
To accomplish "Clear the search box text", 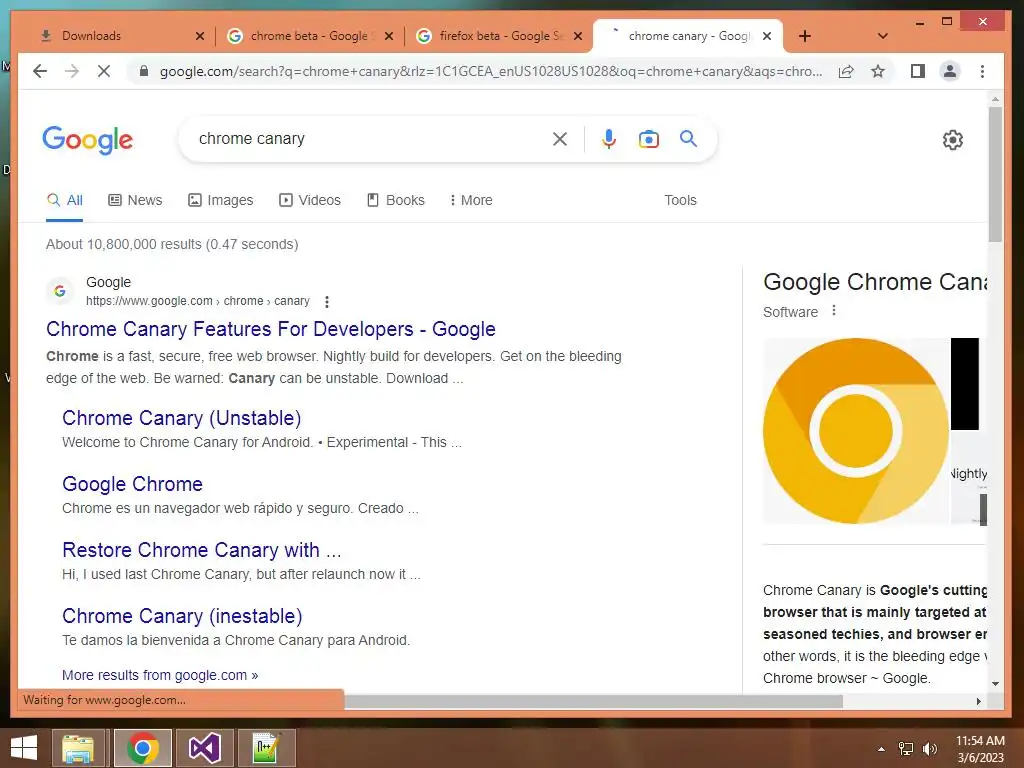I will pos(560,138).
